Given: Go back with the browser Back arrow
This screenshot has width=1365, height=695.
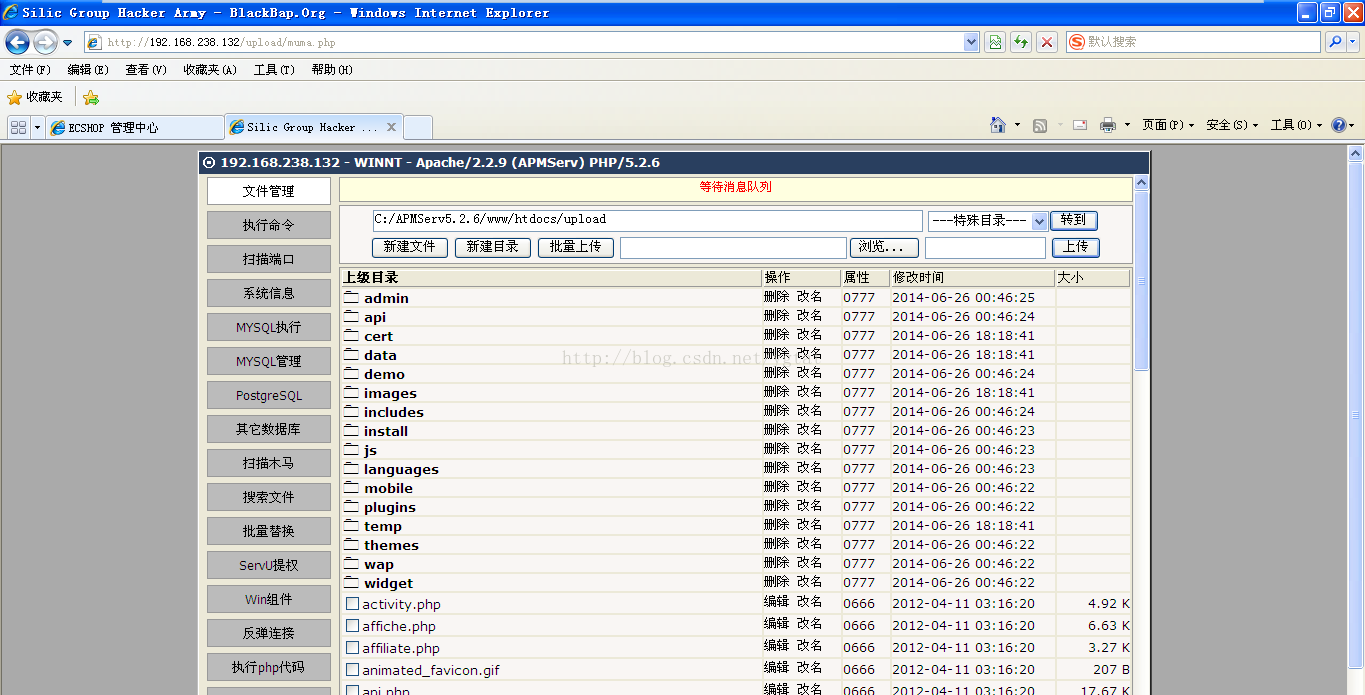Looking at the screenshot, I should (17, 42).
